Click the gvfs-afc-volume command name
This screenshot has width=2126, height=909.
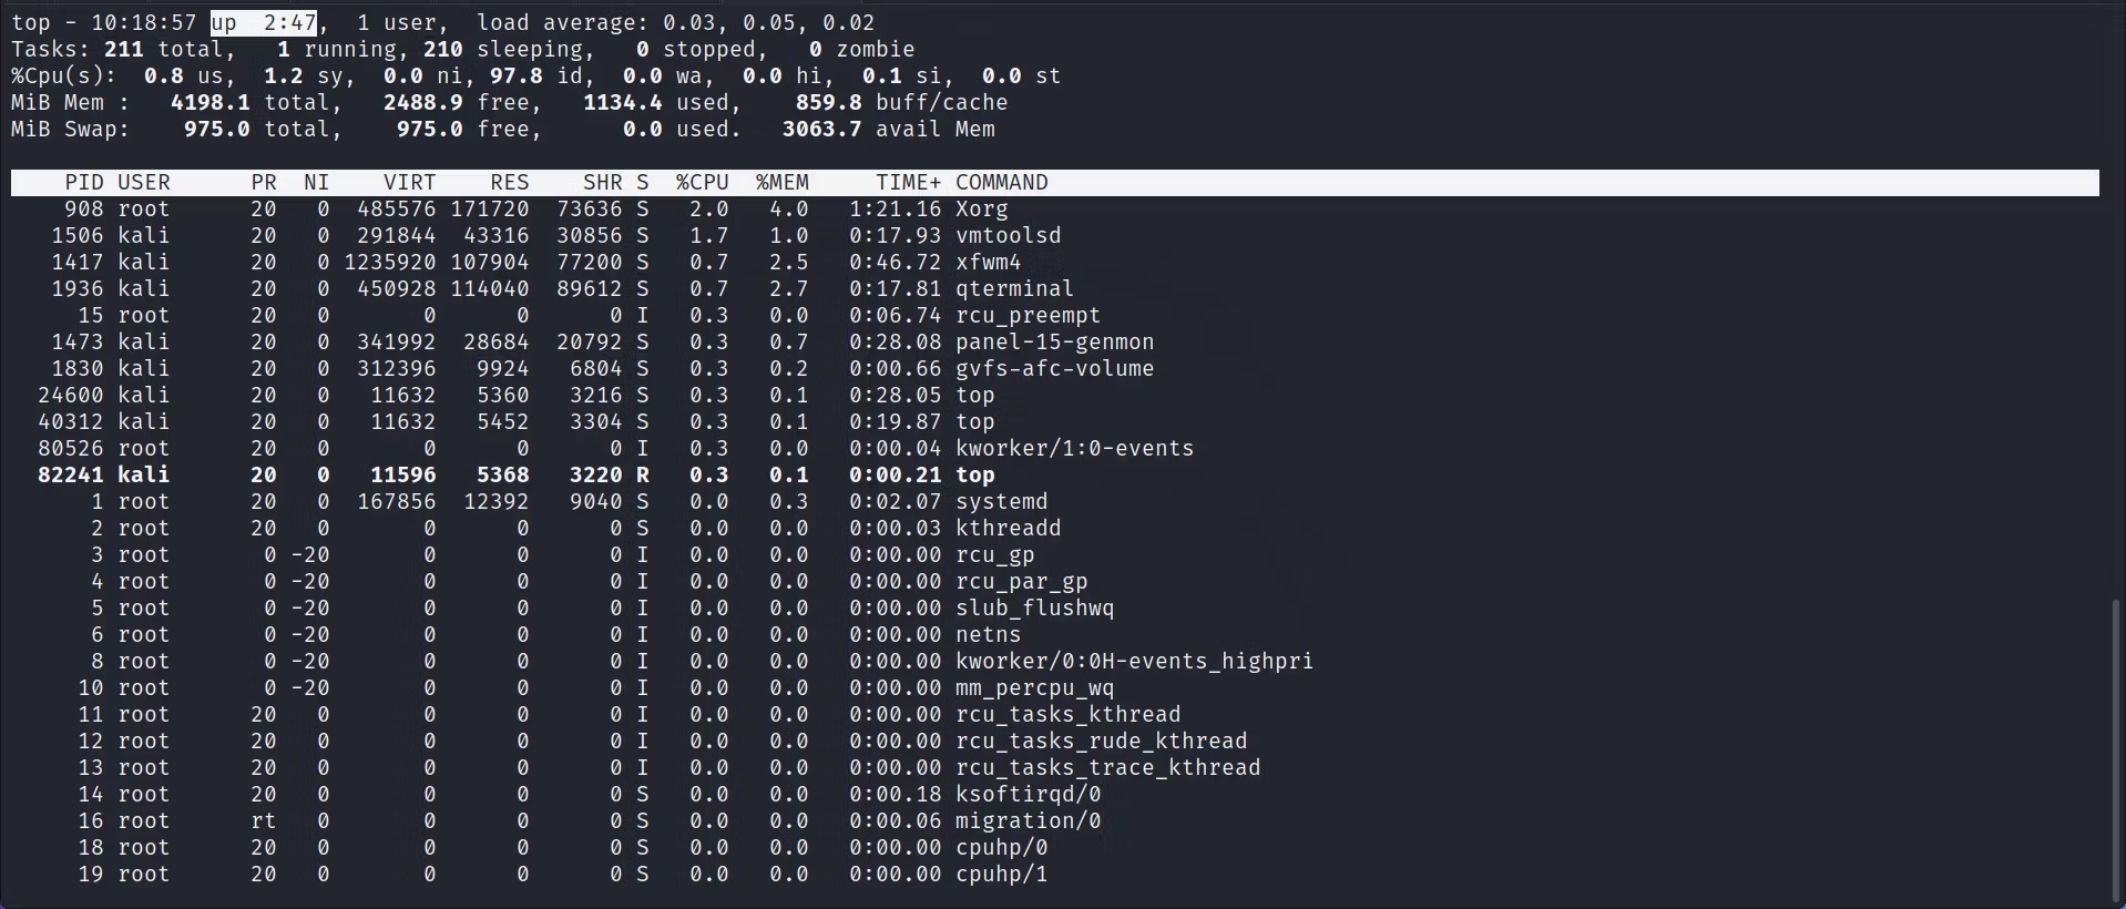tap(1054, 369)
